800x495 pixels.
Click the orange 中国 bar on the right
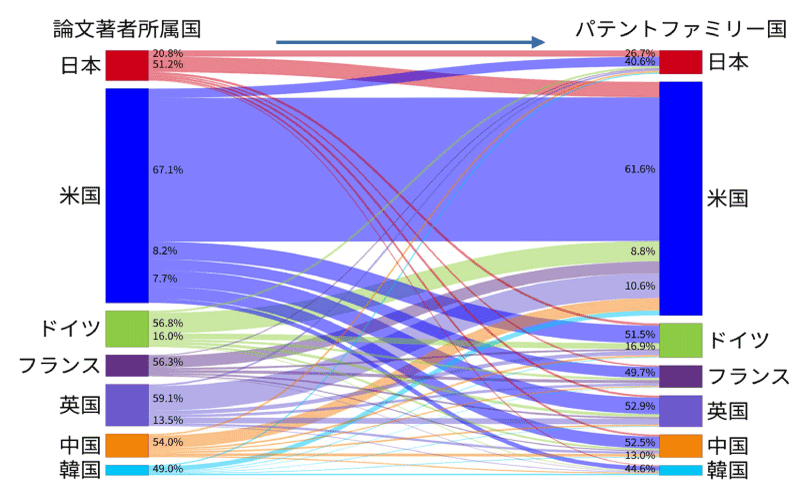(680, 445)
